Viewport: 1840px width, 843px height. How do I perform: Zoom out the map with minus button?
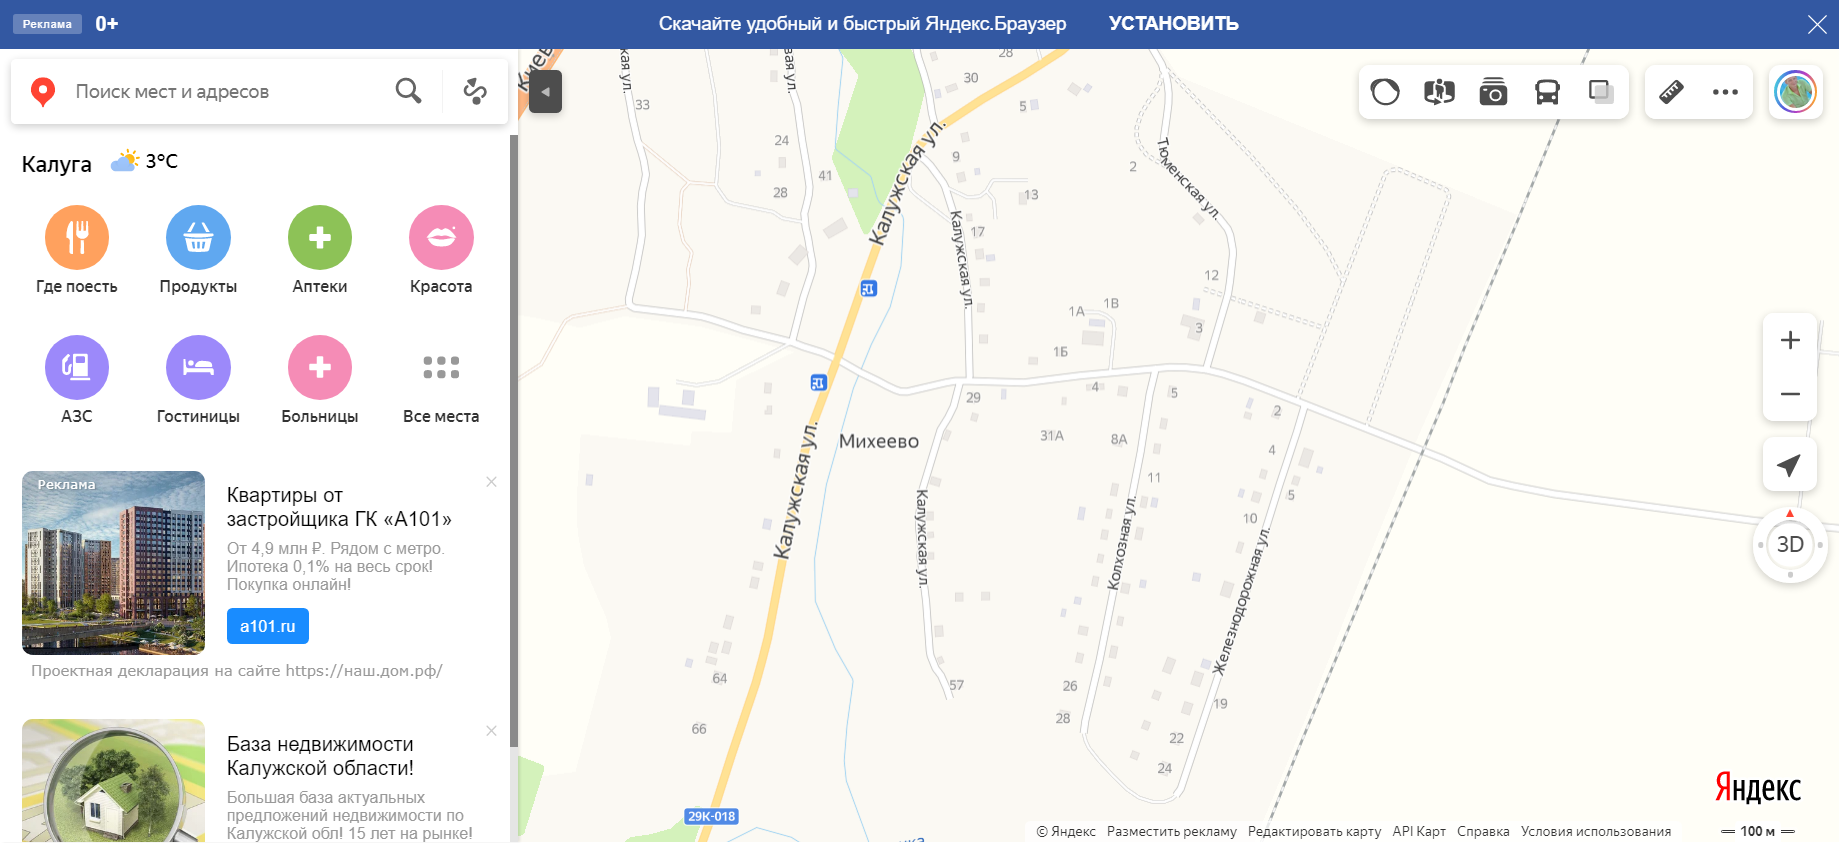click(x=1790, y=394)
